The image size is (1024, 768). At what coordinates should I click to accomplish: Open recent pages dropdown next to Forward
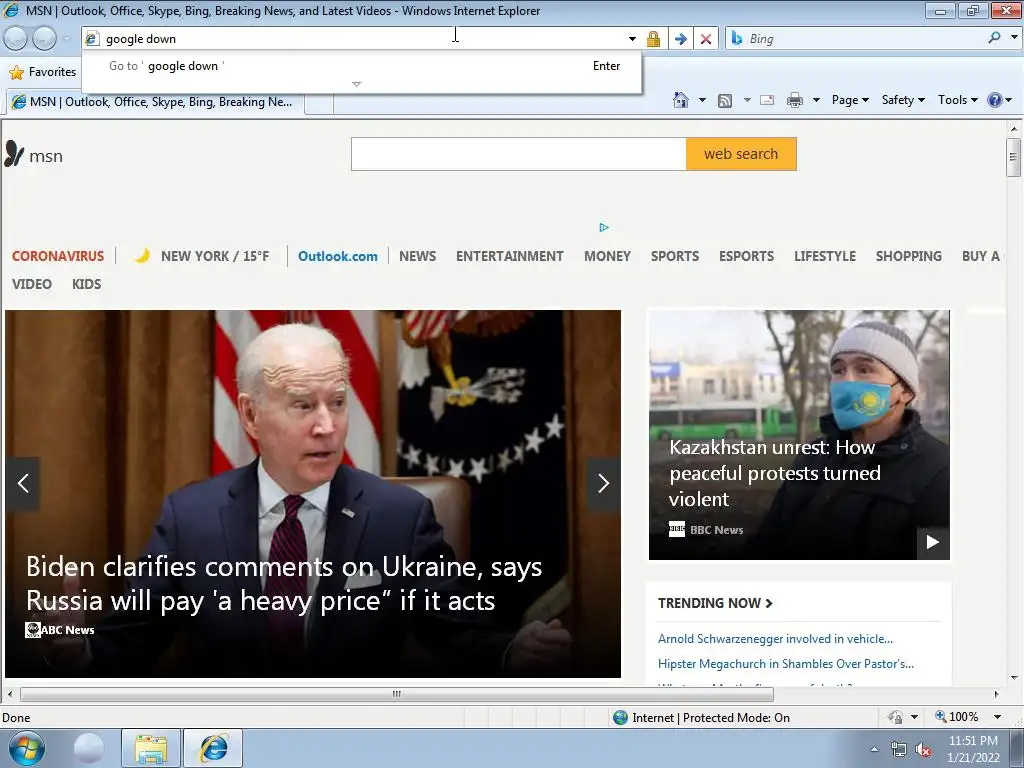[67, 39]
